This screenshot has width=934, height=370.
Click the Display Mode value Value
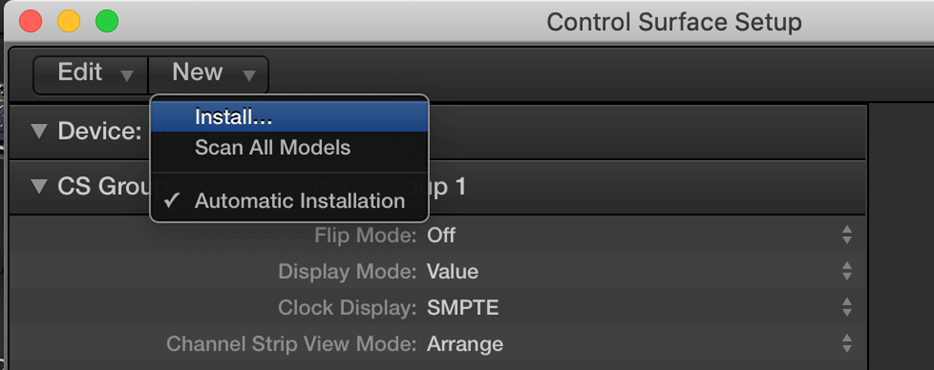(452, 272)
